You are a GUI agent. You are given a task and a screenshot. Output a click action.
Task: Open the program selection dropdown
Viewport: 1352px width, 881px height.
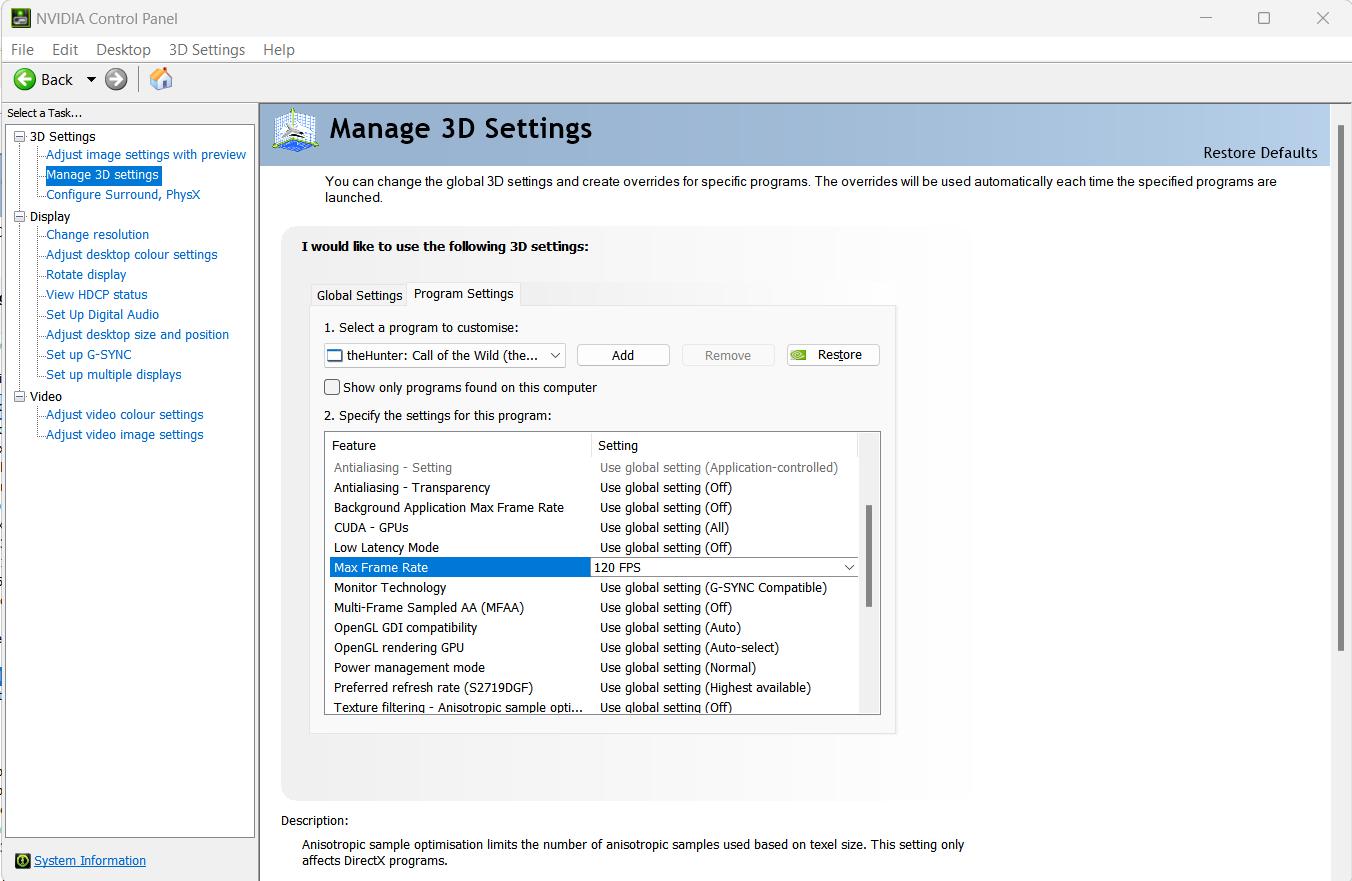[x=555, y=355]
